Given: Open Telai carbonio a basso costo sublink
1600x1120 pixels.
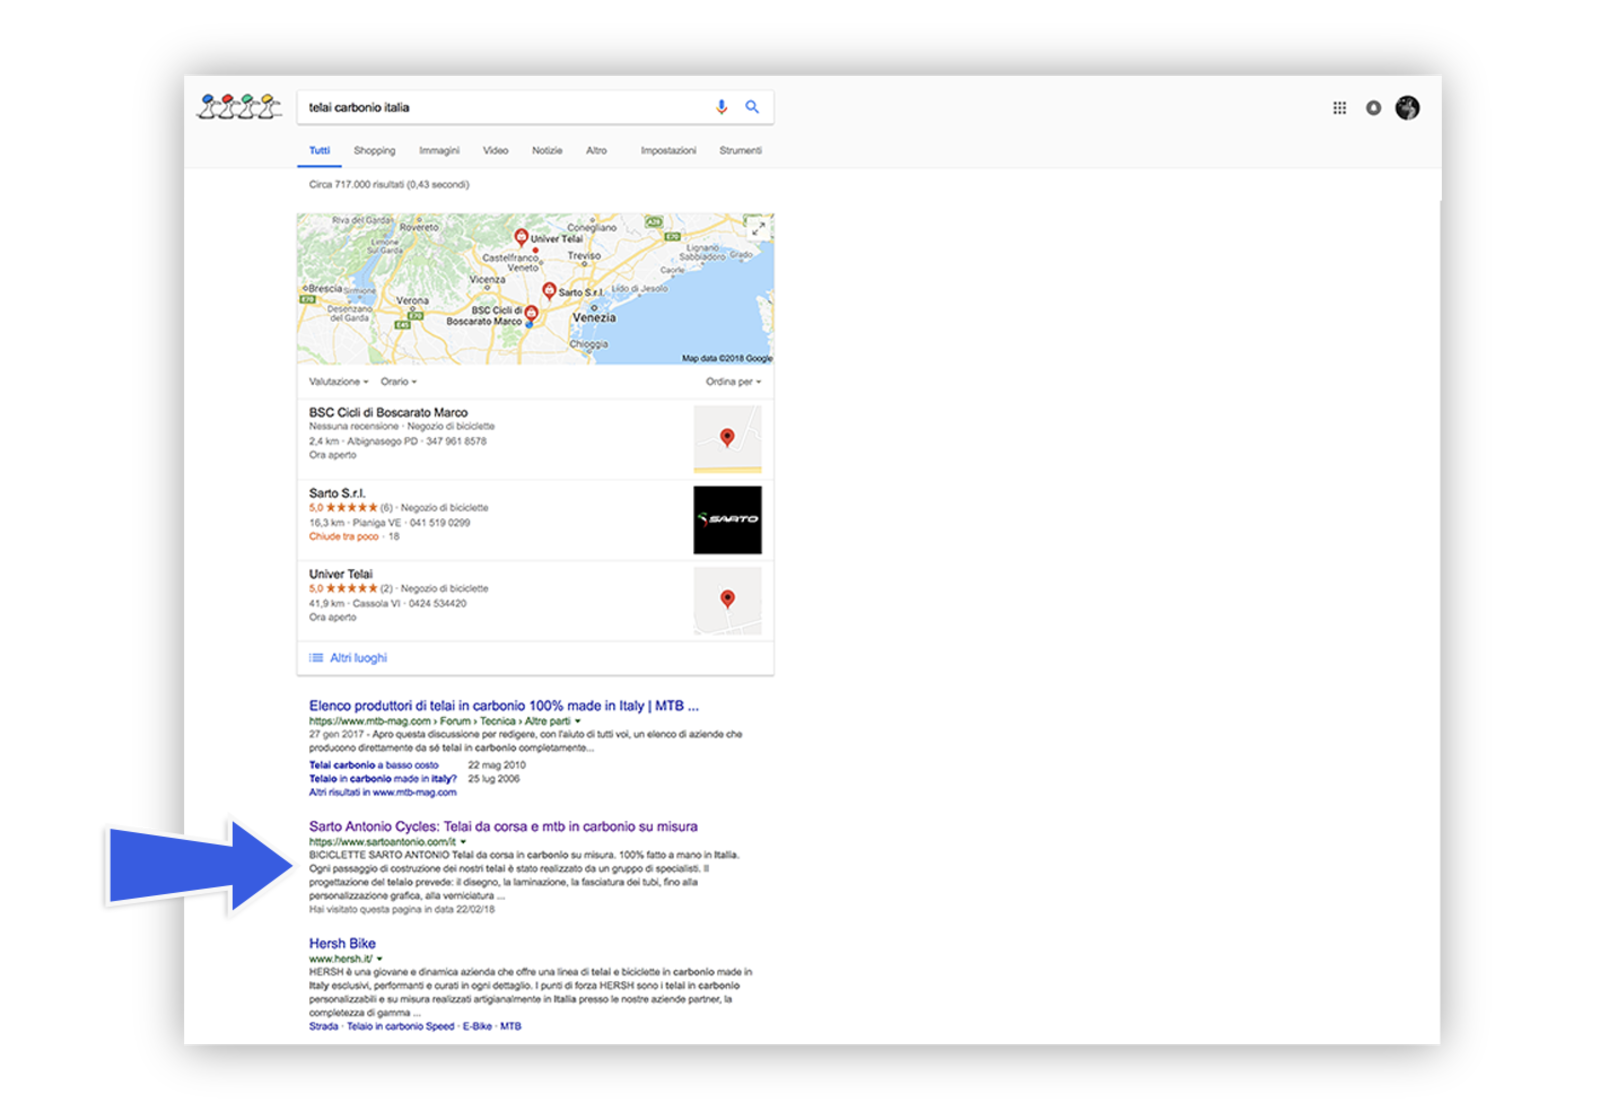Looking at the screenshot, I should [373, 765].
